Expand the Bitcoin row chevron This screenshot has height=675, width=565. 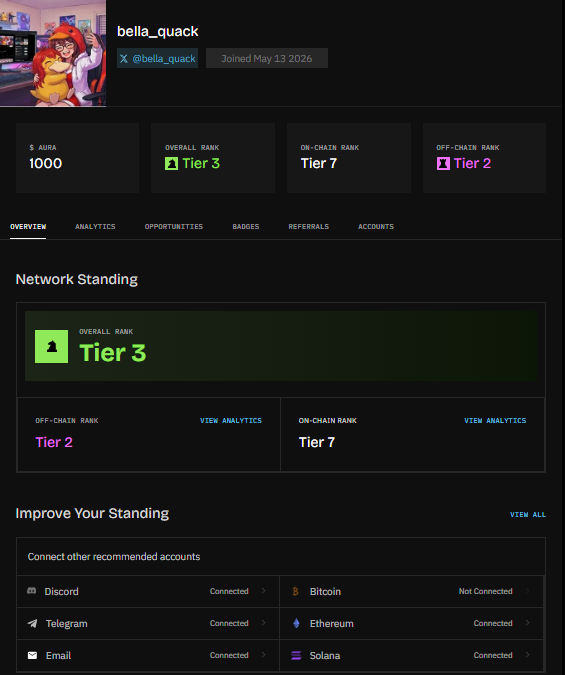coord(528,591)
